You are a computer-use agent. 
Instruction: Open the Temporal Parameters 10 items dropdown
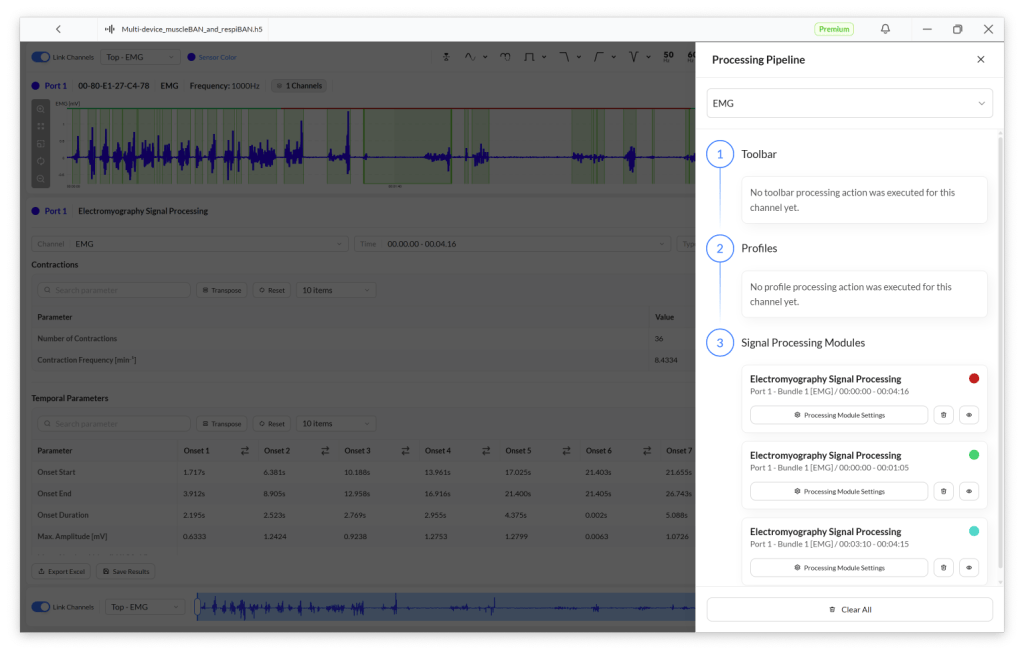point(336,424)
